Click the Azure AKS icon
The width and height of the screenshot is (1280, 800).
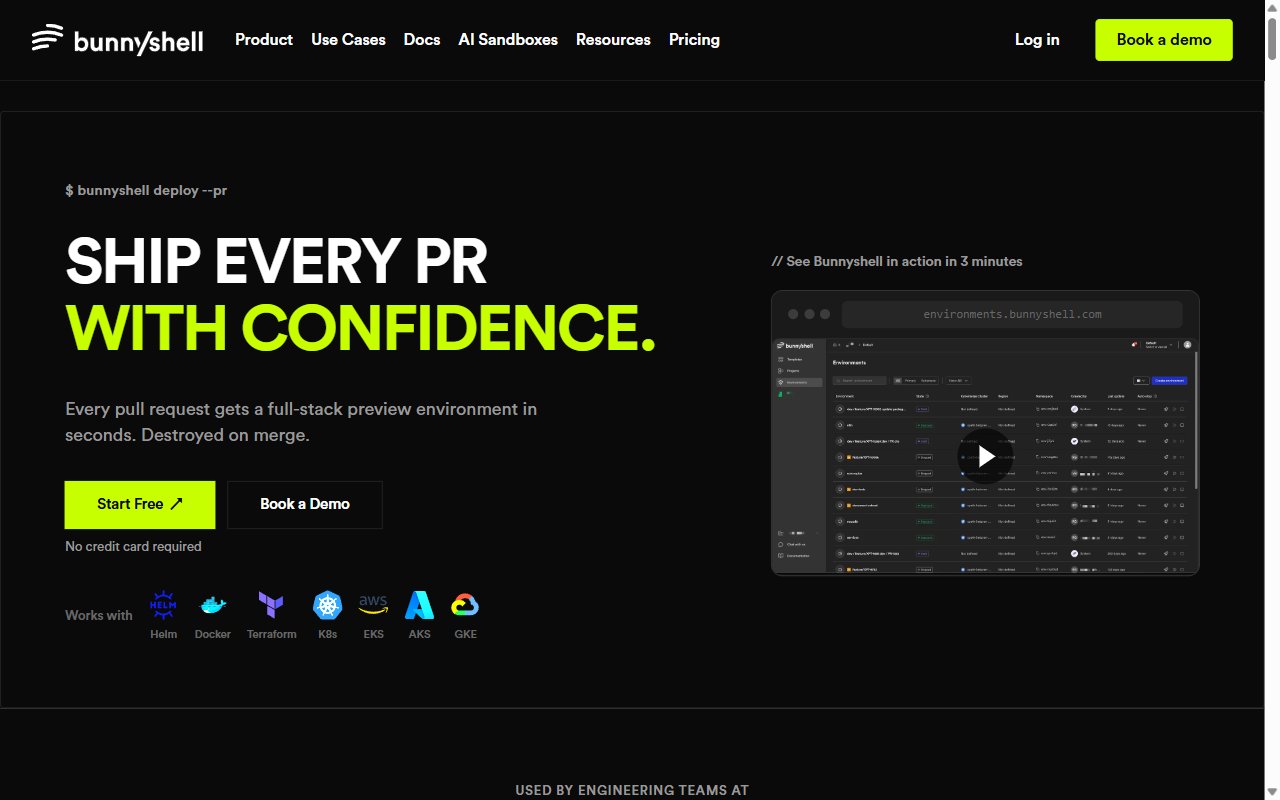tap(419, 605)
